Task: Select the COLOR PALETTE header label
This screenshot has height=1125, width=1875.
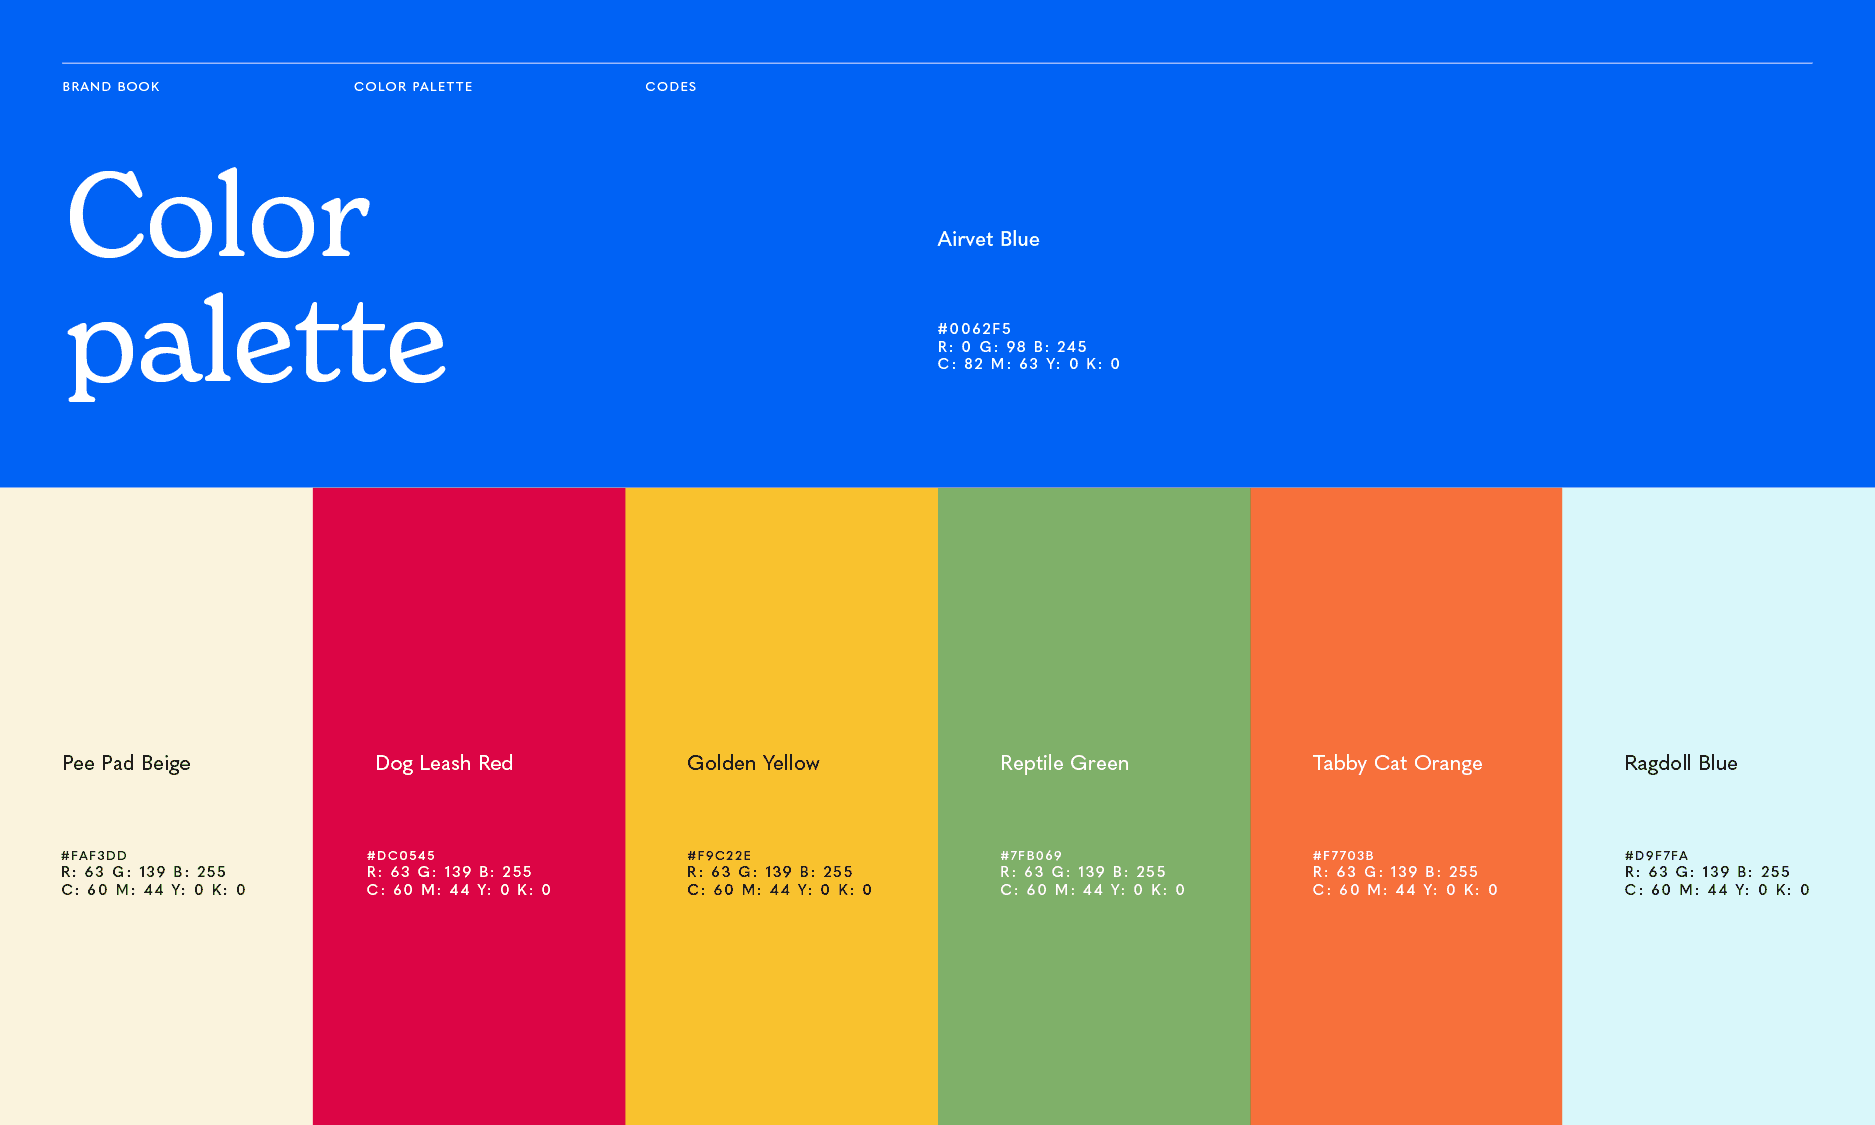Action: [413, 87]
